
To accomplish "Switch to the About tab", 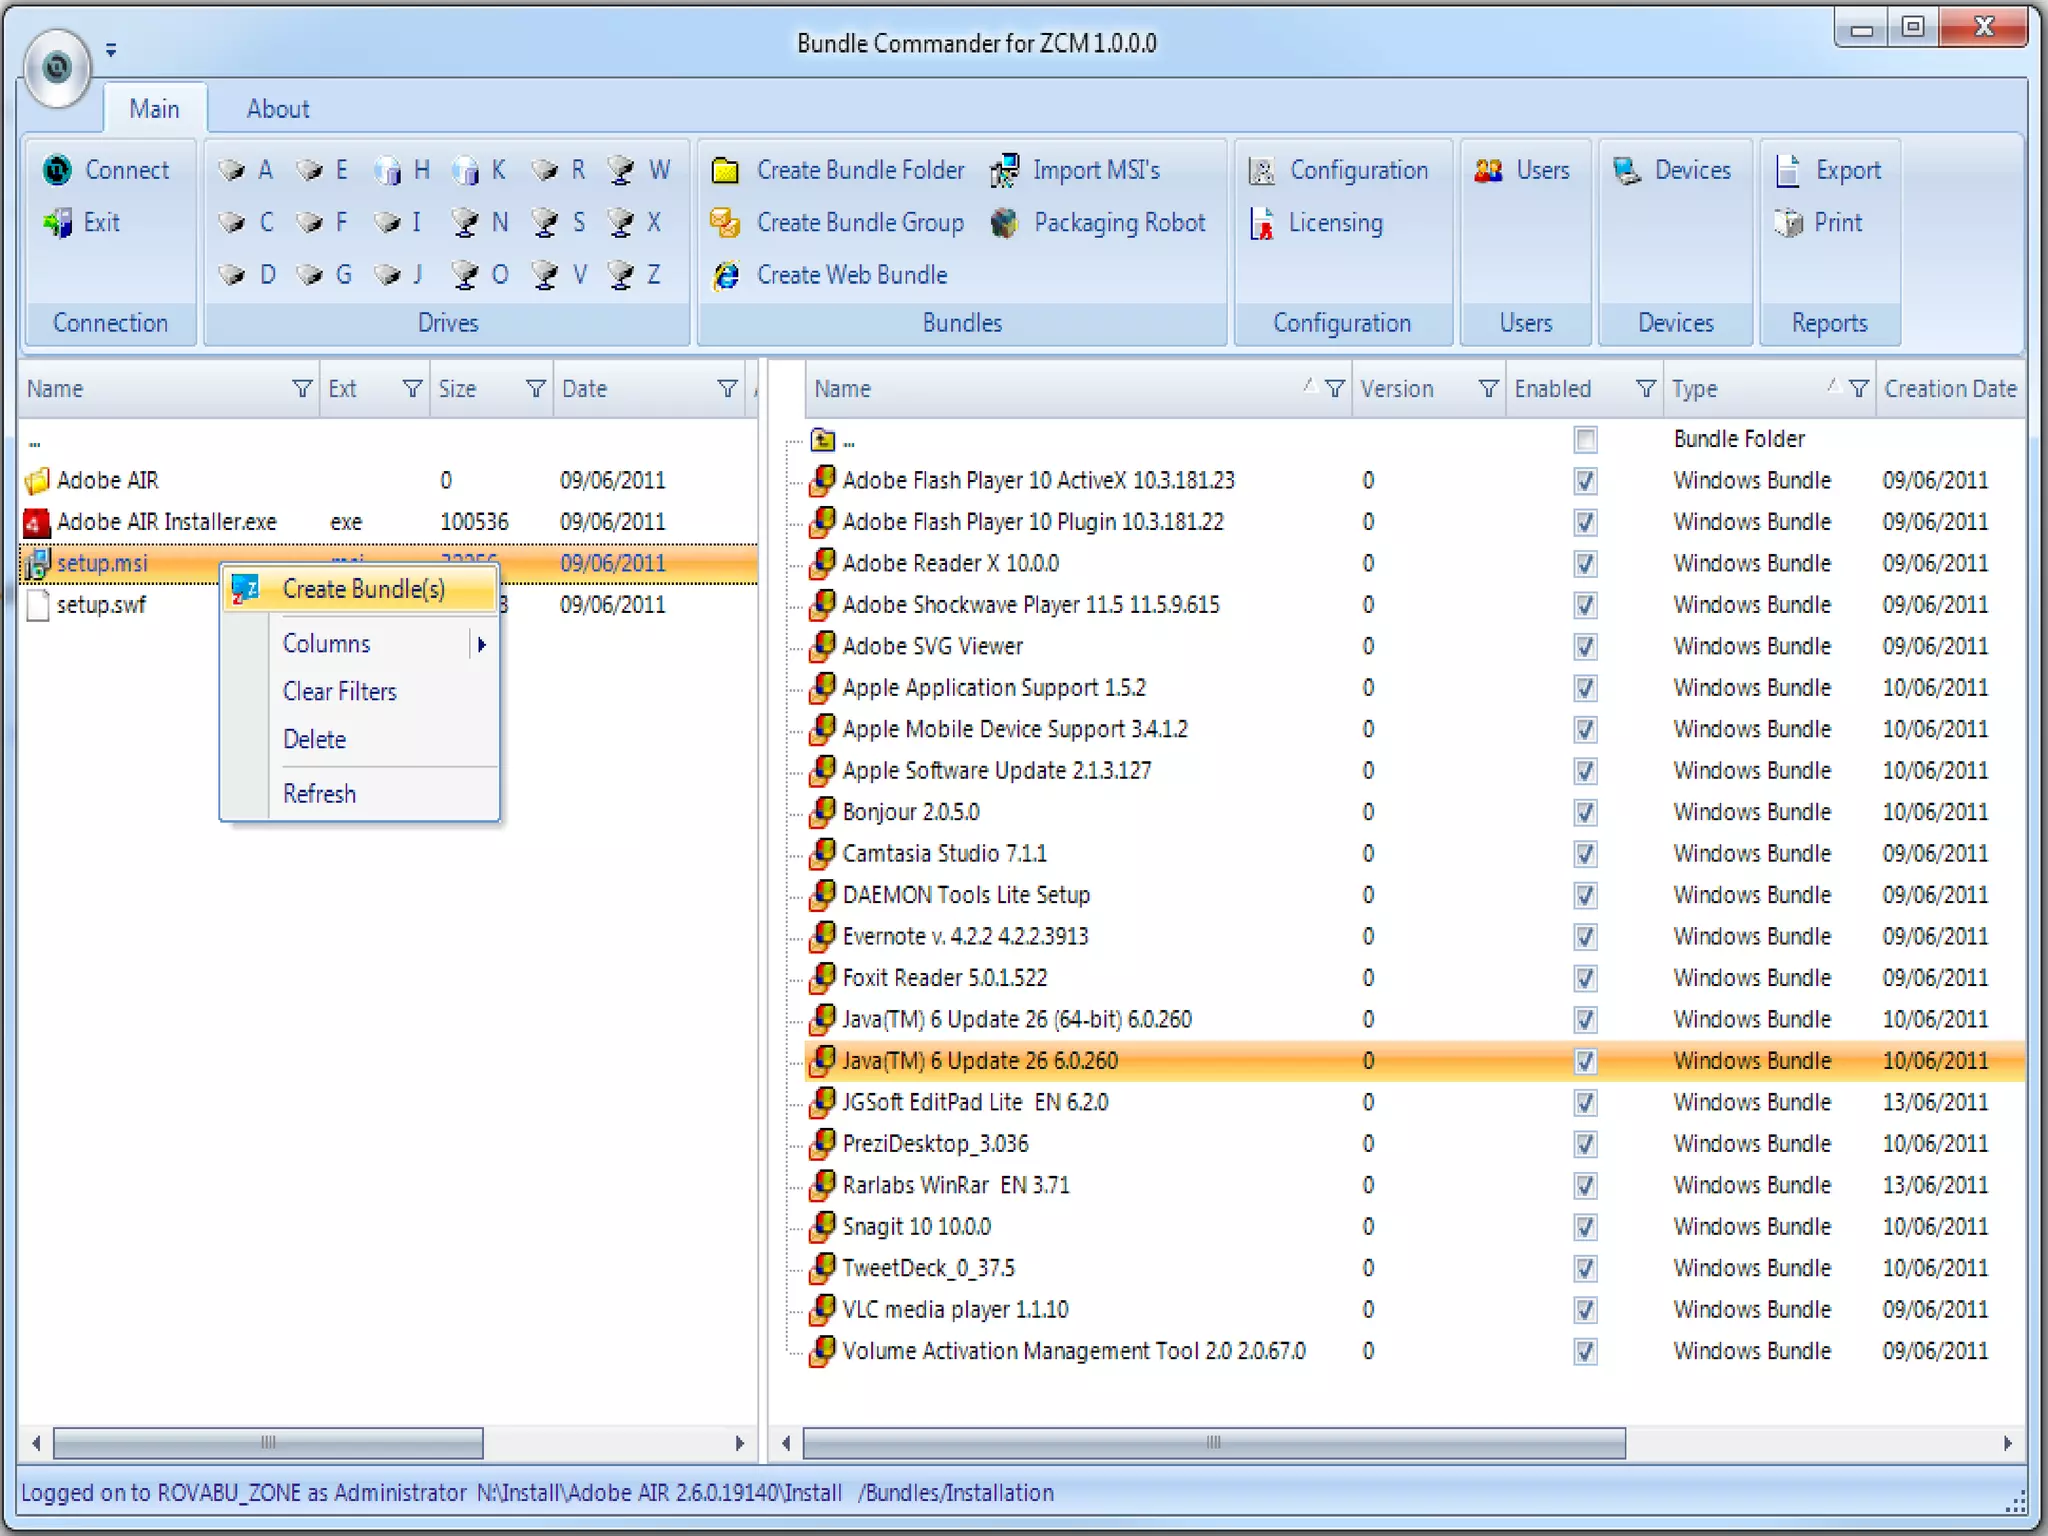I will [278, 109].
